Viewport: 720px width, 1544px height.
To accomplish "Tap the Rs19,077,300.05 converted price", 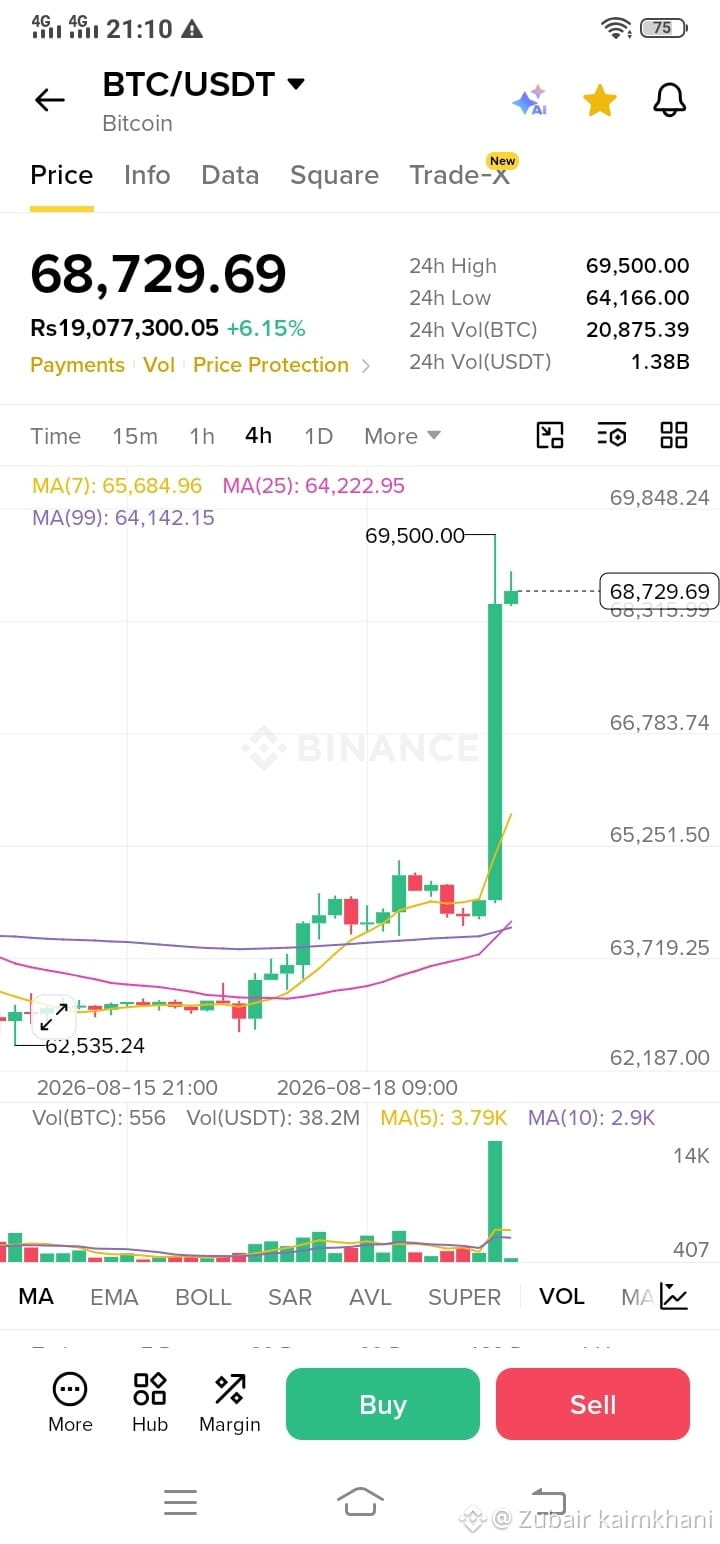I will pos(124,328).
